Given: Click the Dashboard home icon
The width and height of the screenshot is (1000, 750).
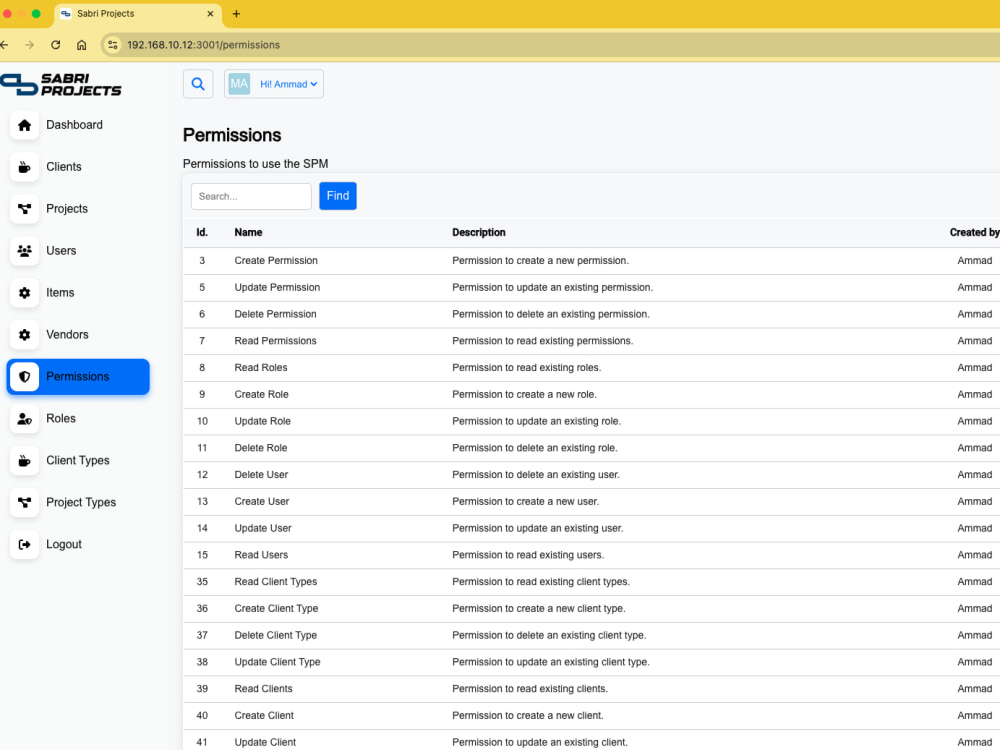Looking at the screenshot, I should point(24,125).
